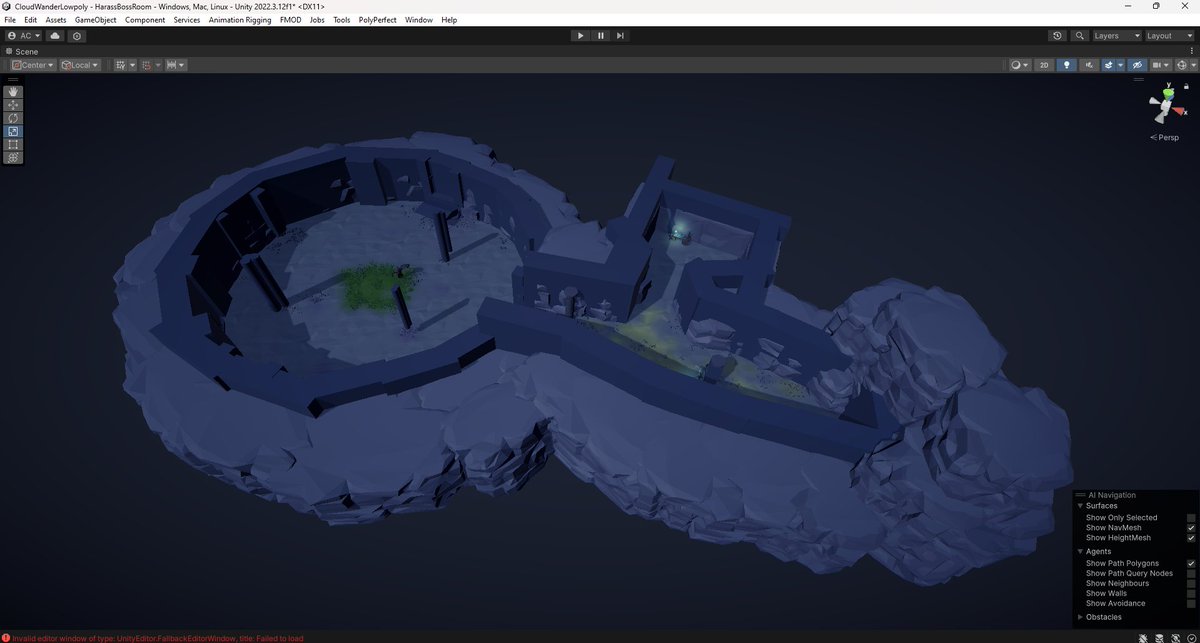Open Unity Cloud services icon
The height and width of the screenshot is (643, 1200).
55,35
